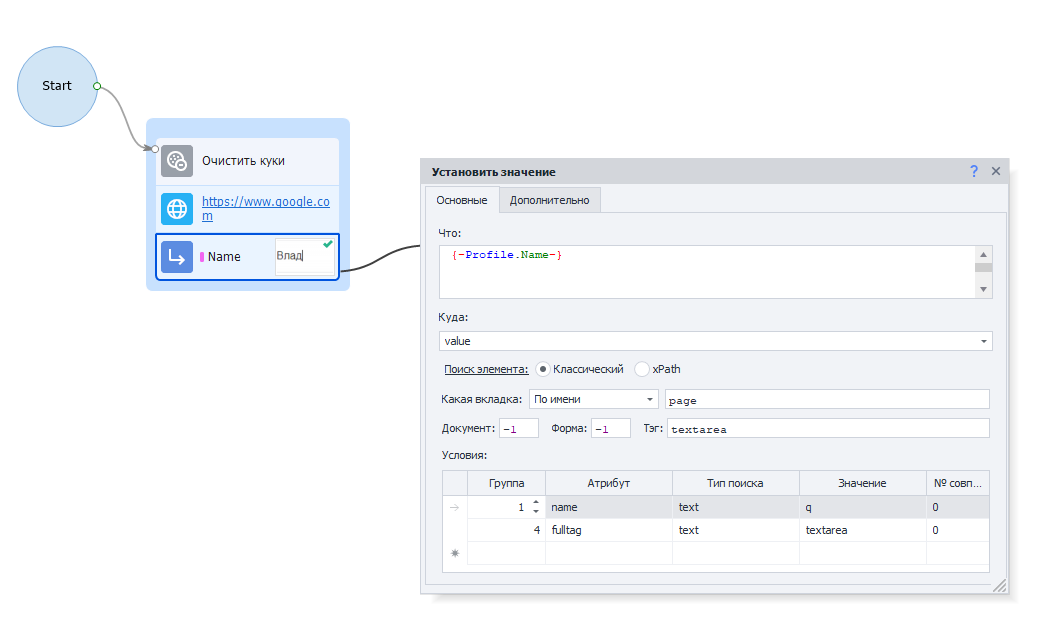Select the xPath search radio button
The width and height of the screenshot is (1042, 631).
[642, 369]
